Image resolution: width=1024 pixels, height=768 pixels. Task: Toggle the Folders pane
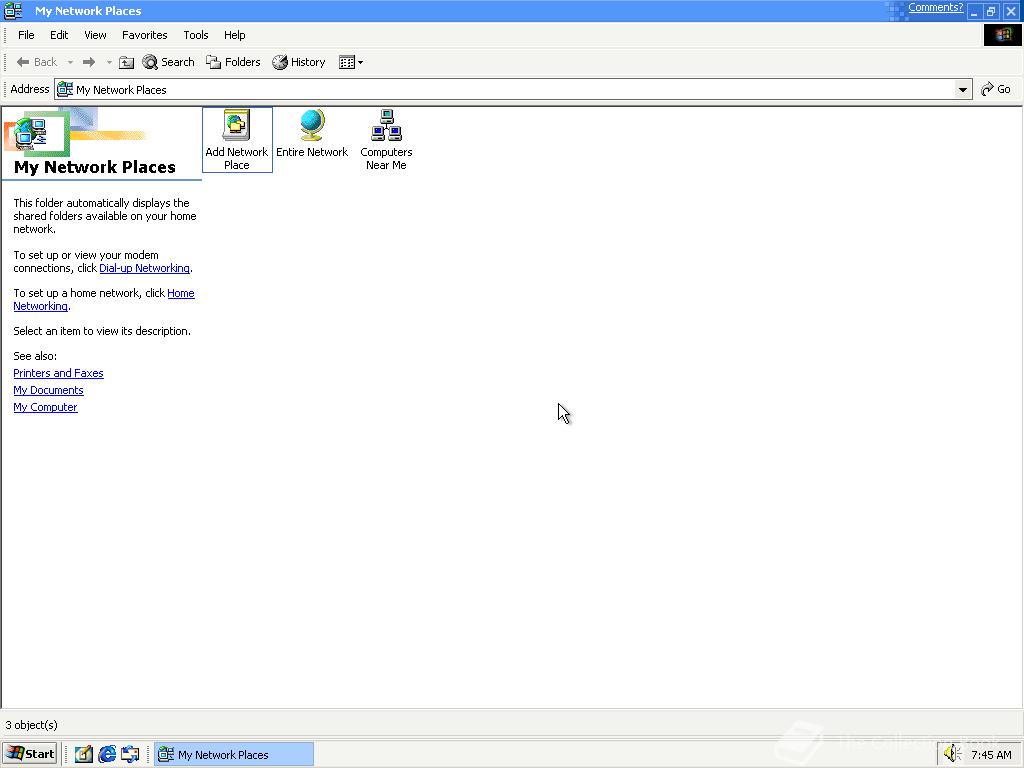(233, 62)
